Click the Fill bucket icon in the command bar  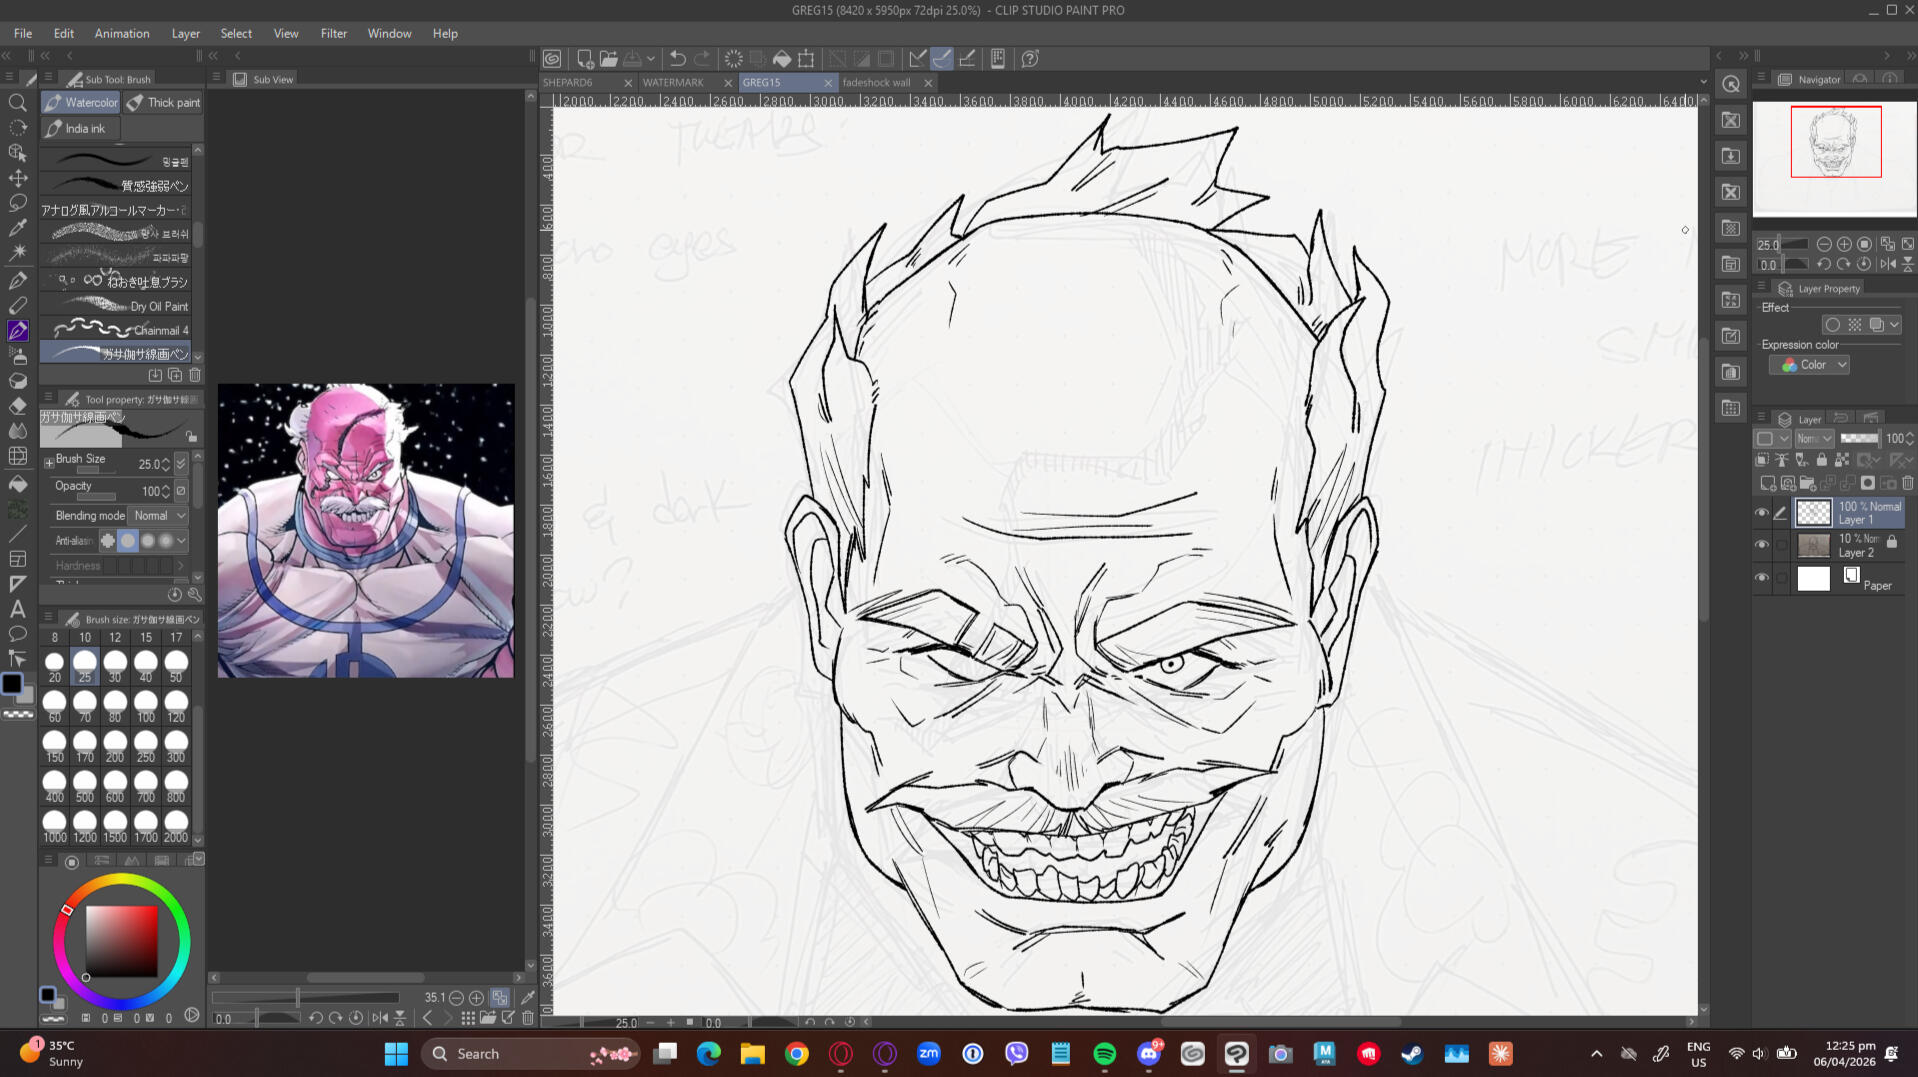point(782,59)
